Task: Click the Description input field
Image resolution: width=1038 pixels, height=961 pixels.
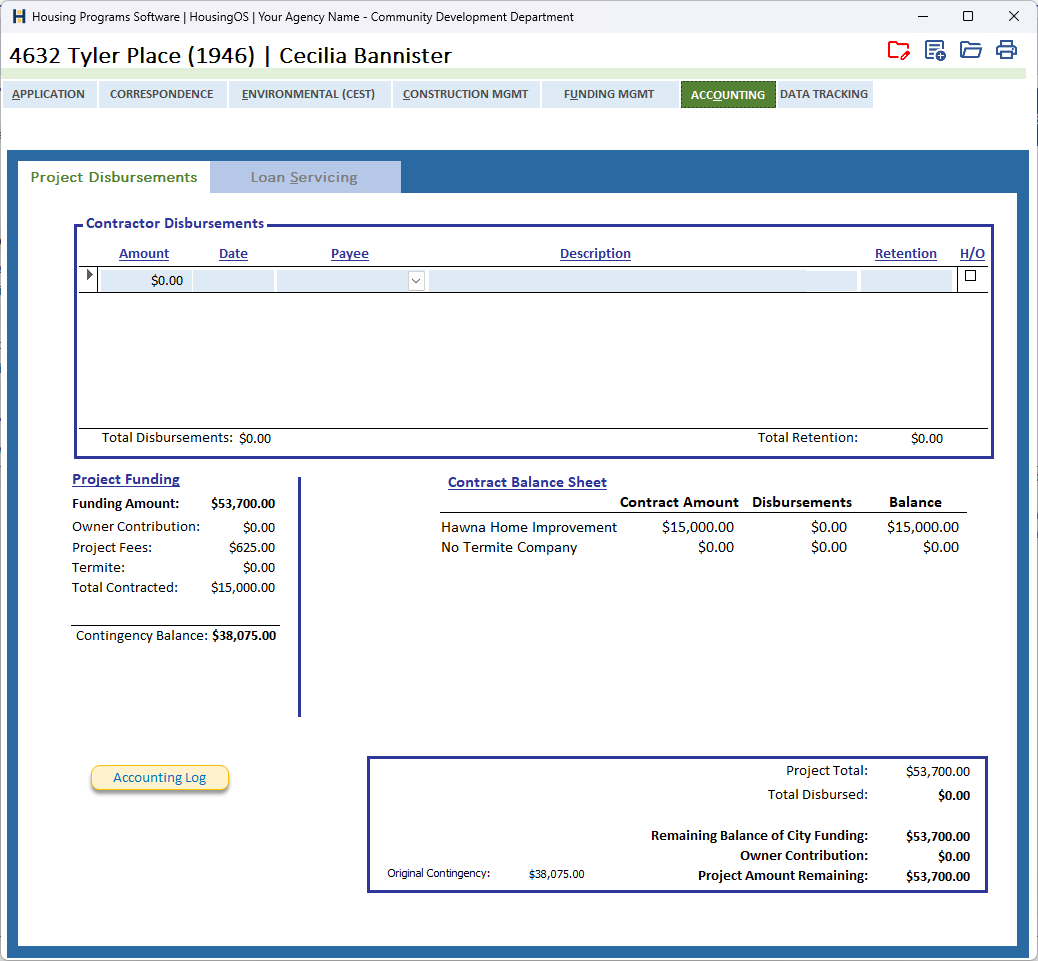Action: (643, 281)
